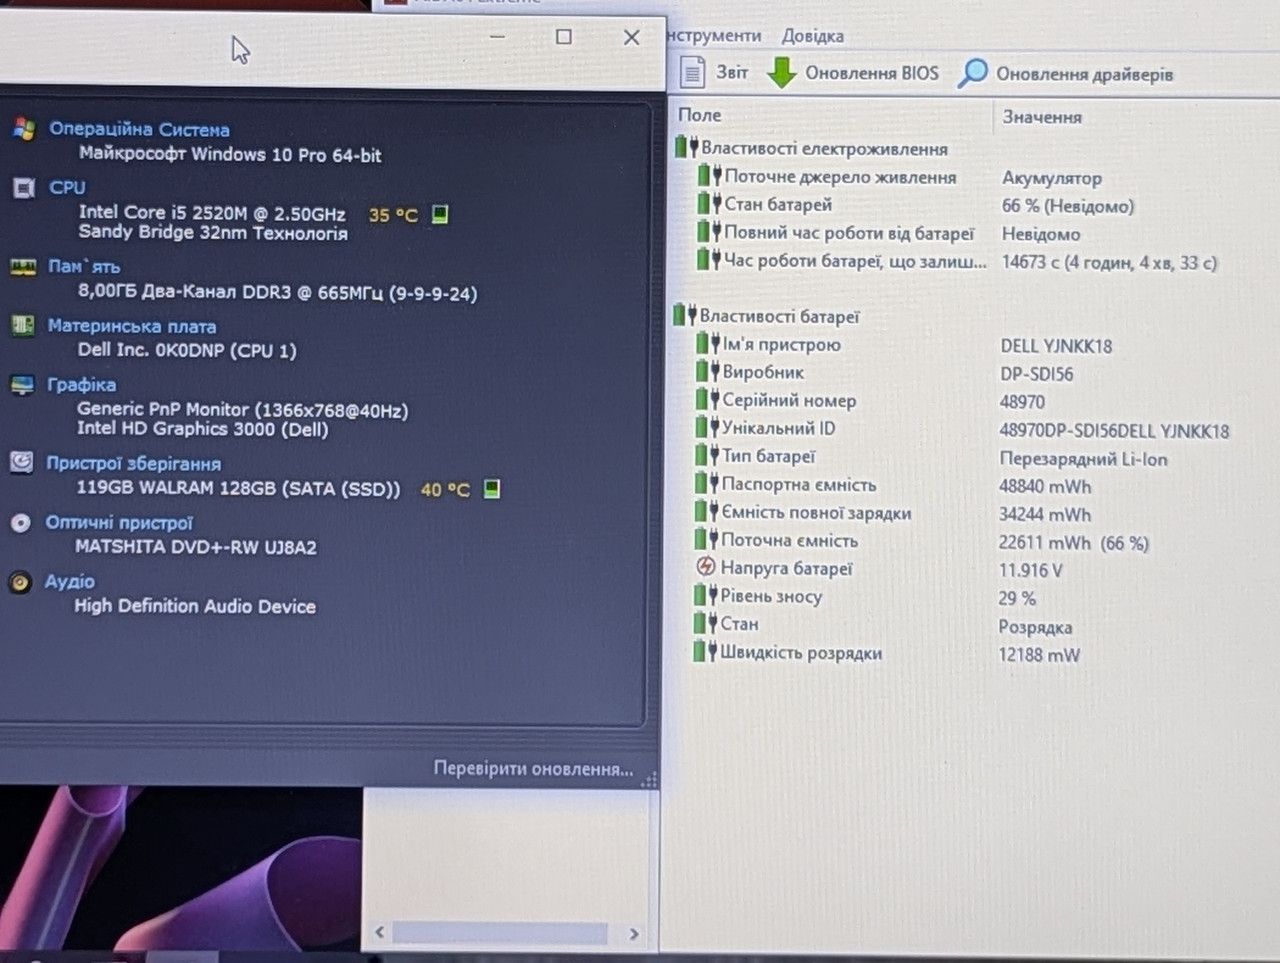Open the Операційна Система section link

pyautogui.click(x=140, y=129)
